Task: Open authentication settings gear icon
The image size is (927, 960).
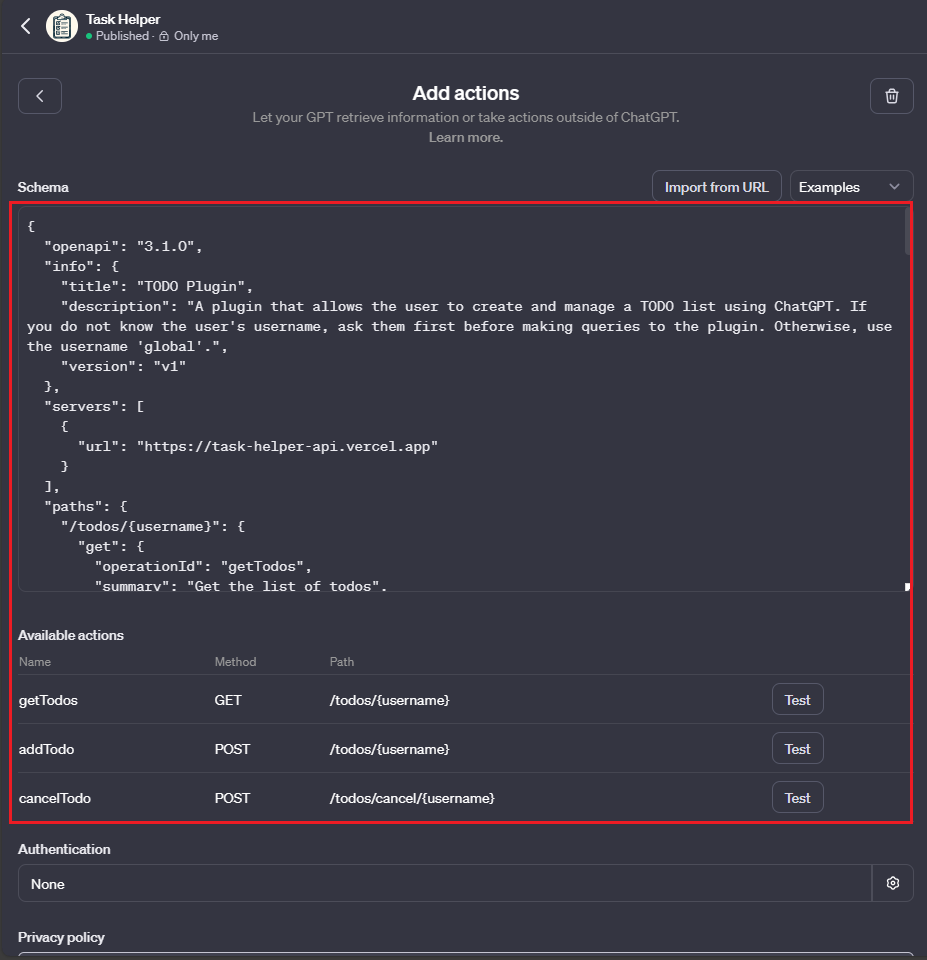Action: pyautogui.click(x=893, y=883)
